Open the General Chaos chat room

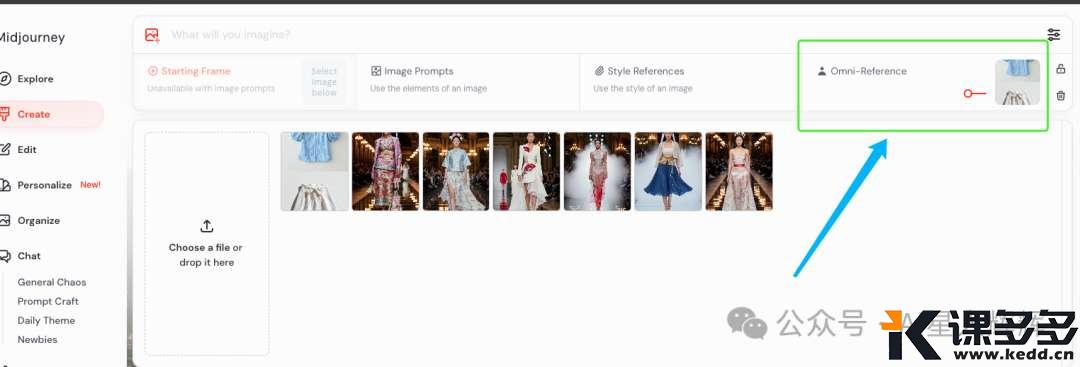coord(52,282)
